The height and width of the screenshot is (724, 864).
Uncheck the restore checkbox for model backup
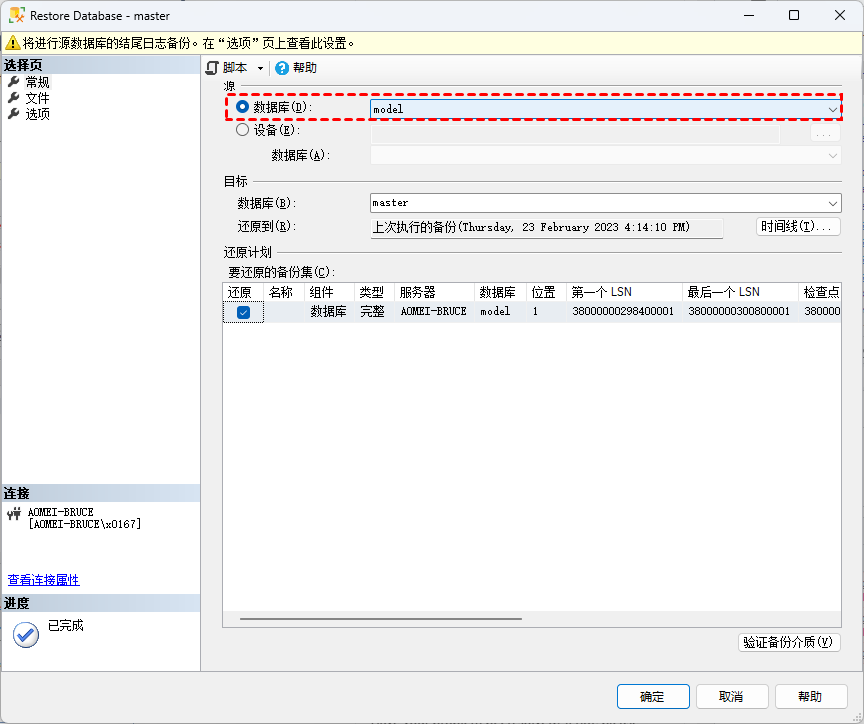[243, 312]
